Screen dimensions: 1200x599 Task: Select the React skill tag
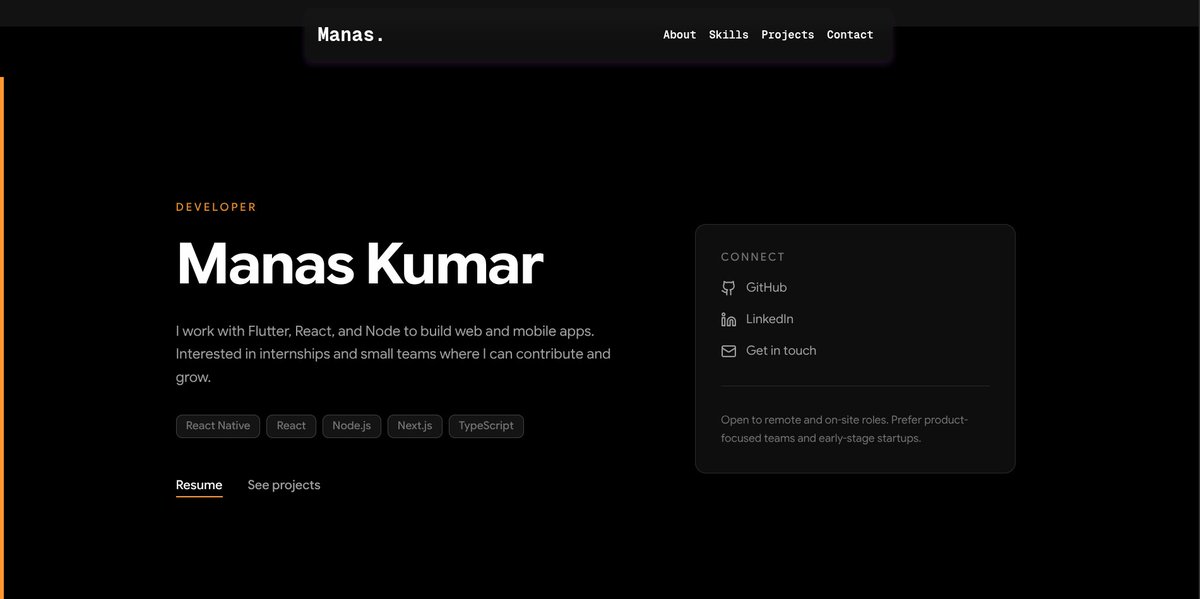pyautogui.click(x=291, y=426)
